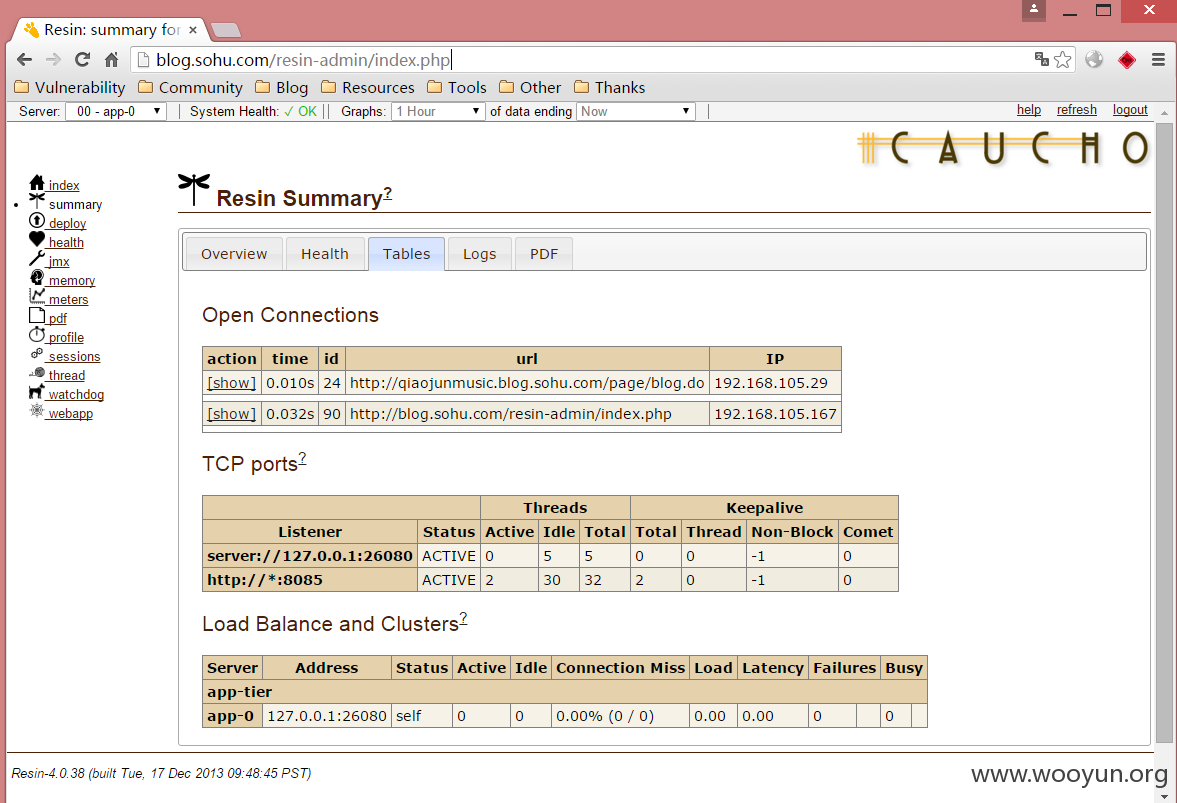Viewport: 1177px width, 803px height.
Task: Open the Blog bookmarks folder
Action: point(281,87)
